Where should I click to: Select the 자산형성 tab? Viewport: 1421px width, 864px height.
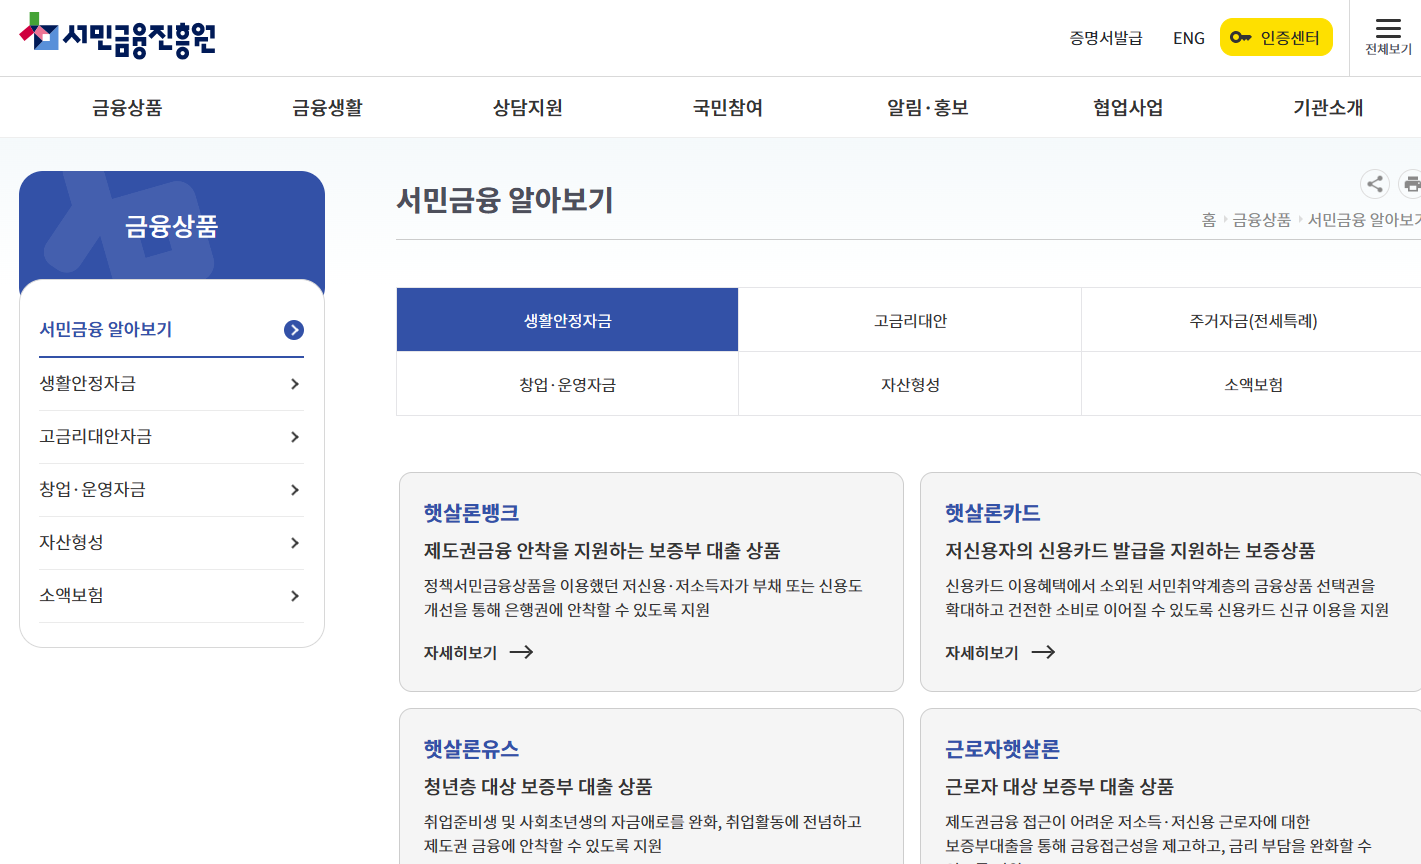pyautogui.click(x=908, y=384)
